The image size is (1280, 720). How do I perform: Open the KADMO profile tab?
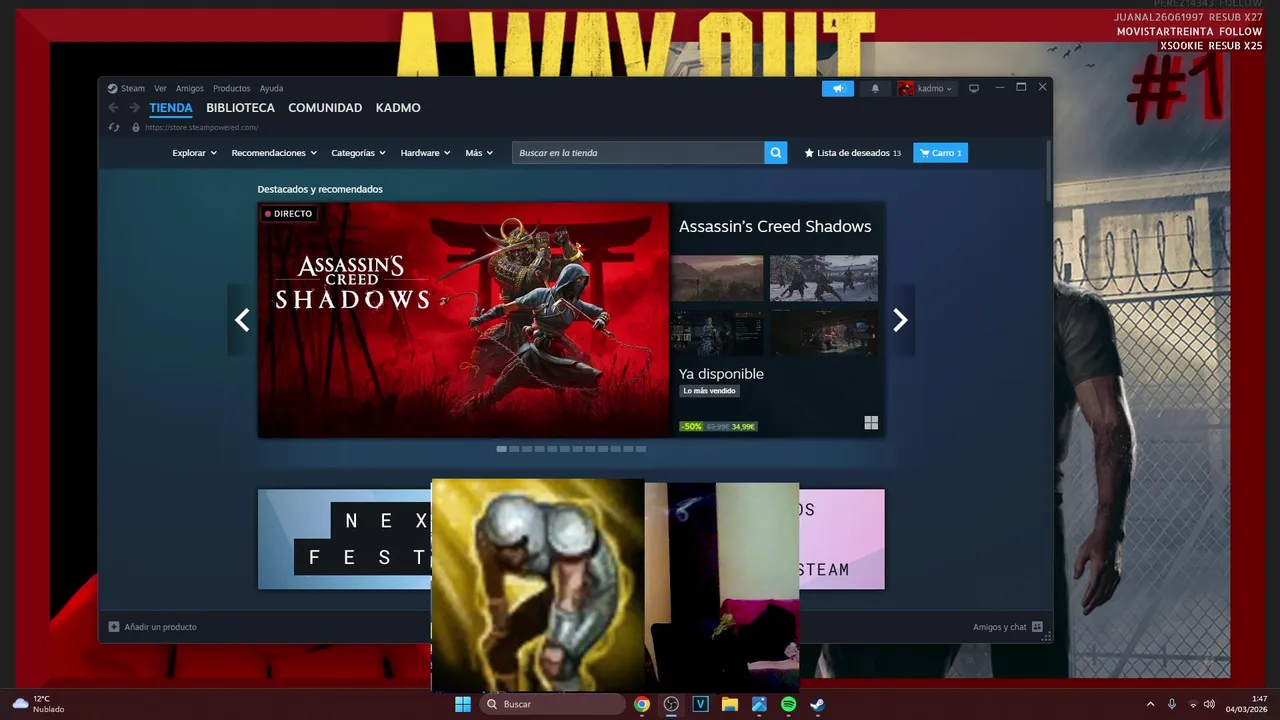pos(398,108)
